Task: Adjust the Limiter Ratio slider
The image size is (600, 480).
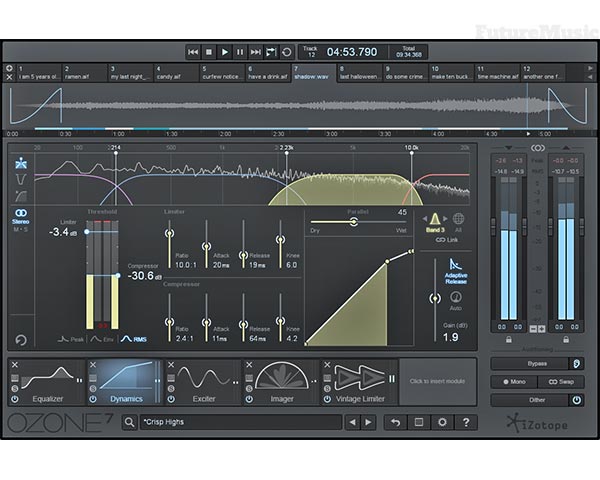Action: pyautogui.click(x=170, y=233)
